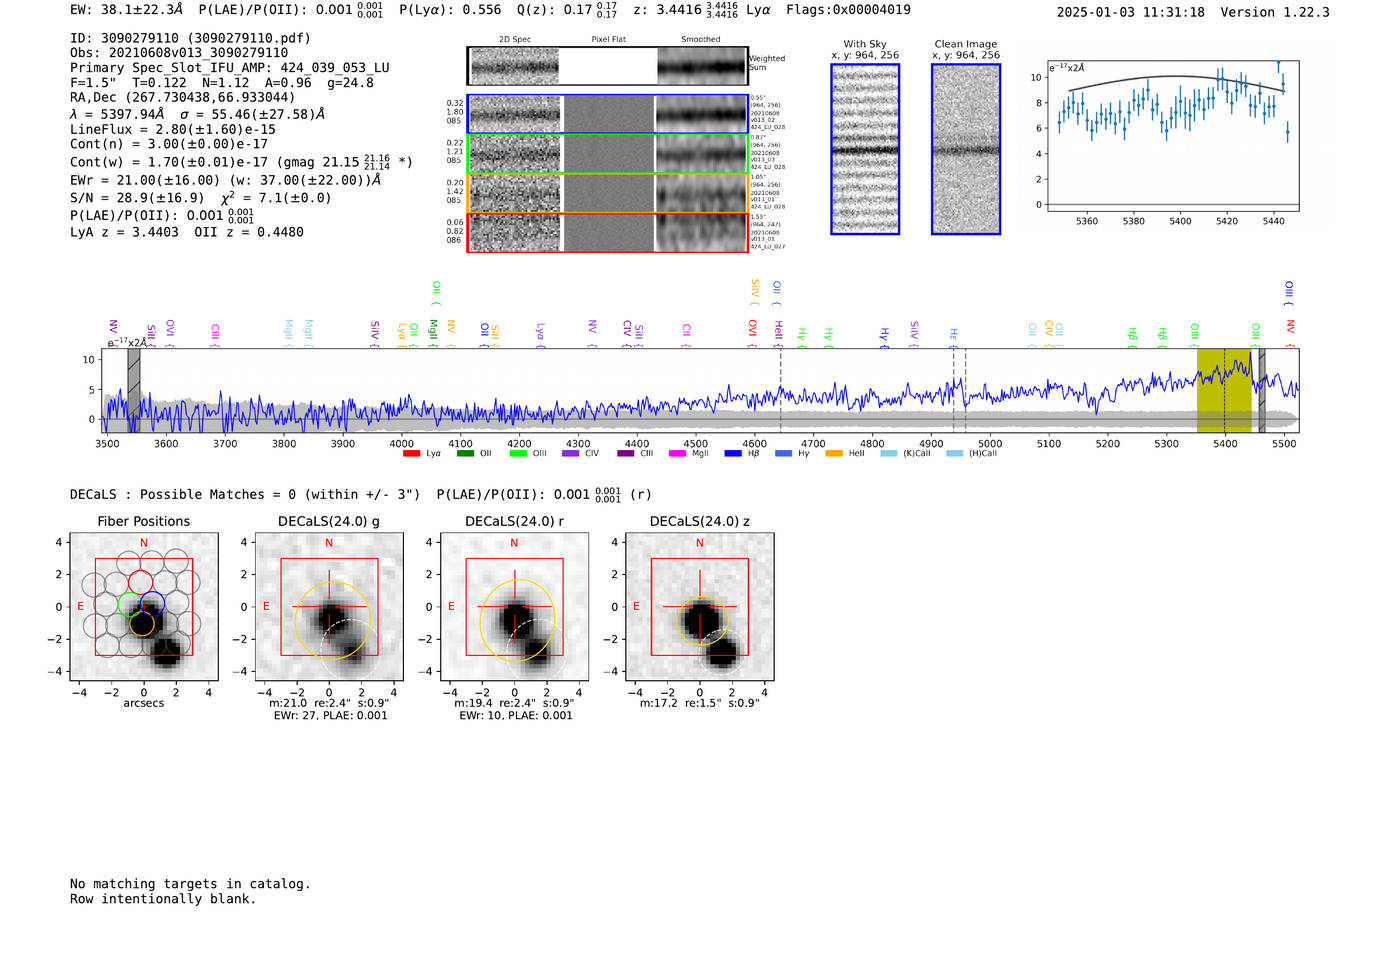Click the Cont(n) = 3.00(±0.00)e-17 text
This screenshot has height=953, width=1400.
point(169,144)
